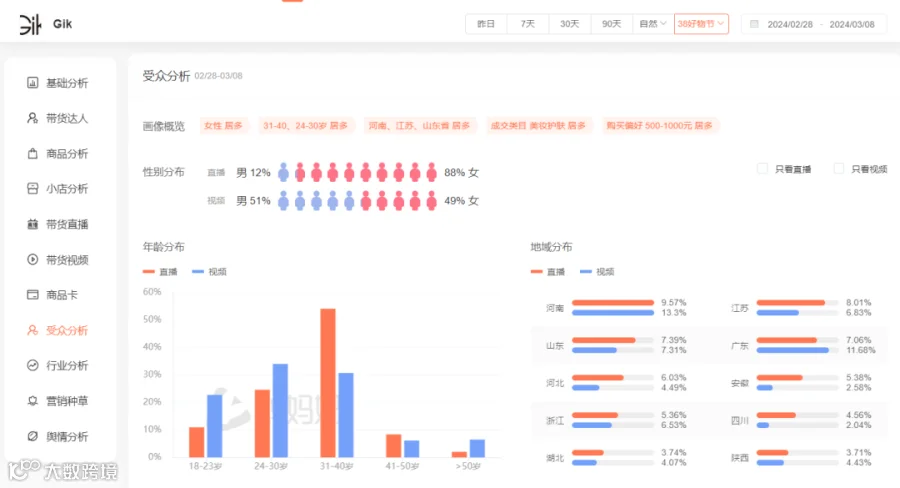The width and height of the screenshot is (900, 488).
Task: Open the 行业分析 trend icon
Action: pyautogui.click(x=33, y=365)
